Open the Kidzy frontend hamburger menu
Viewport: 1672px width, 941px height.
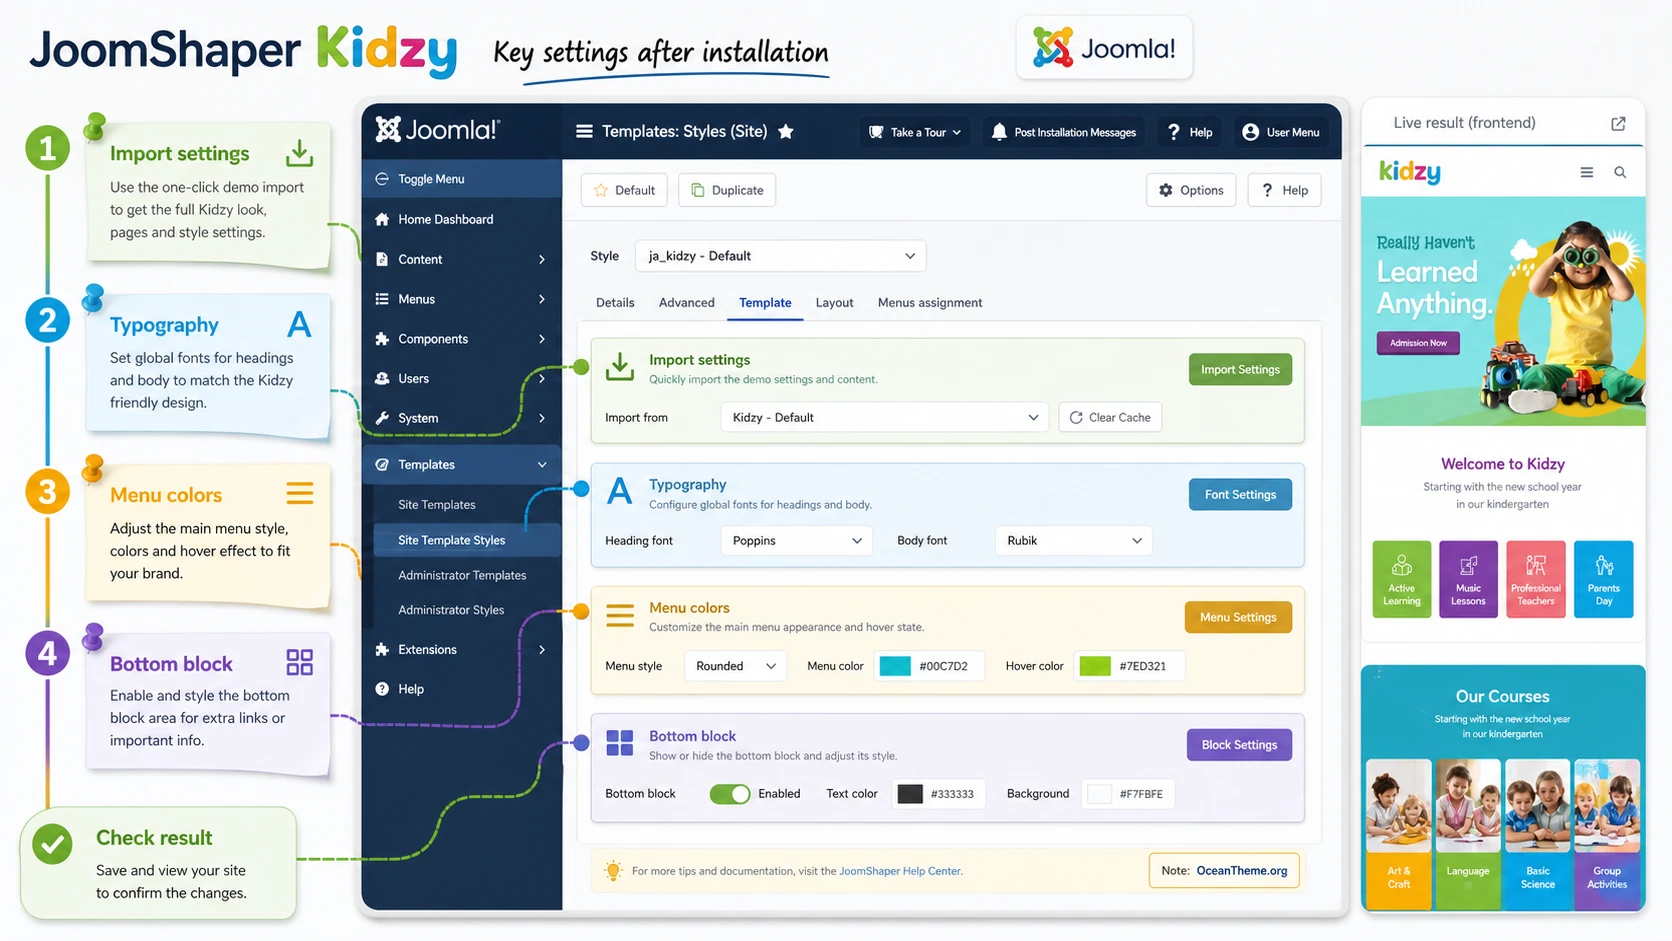[x=1586, y=173]
